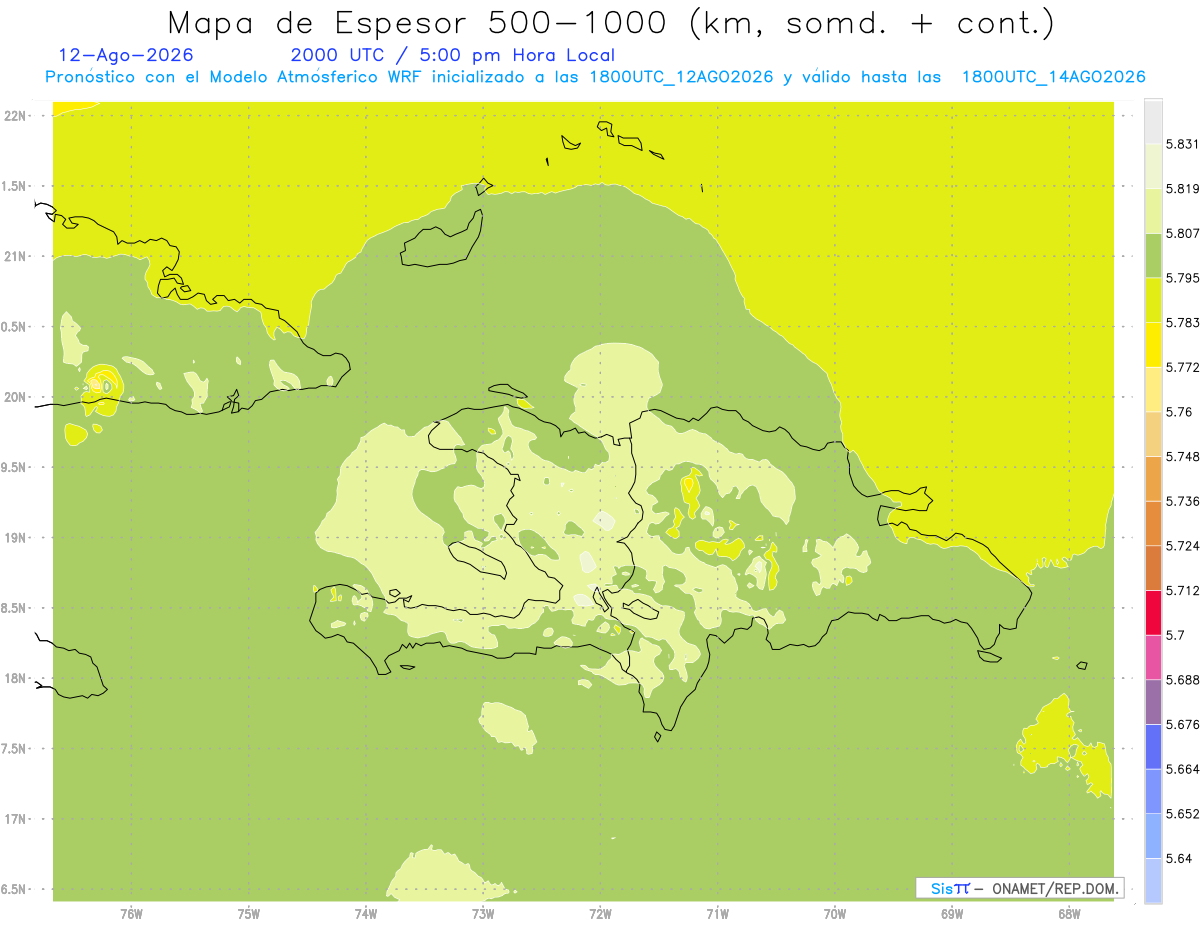Pick the bright yellow swatch between 5.772 and 5.783
Screen dimensions: 1200x927
coord(1153,345)
